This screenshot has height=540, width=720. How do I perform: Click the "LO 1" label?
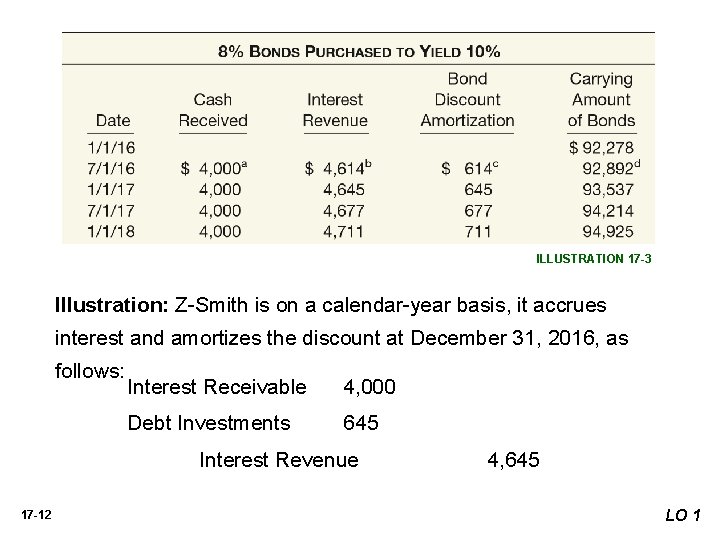tap(687, 515)
